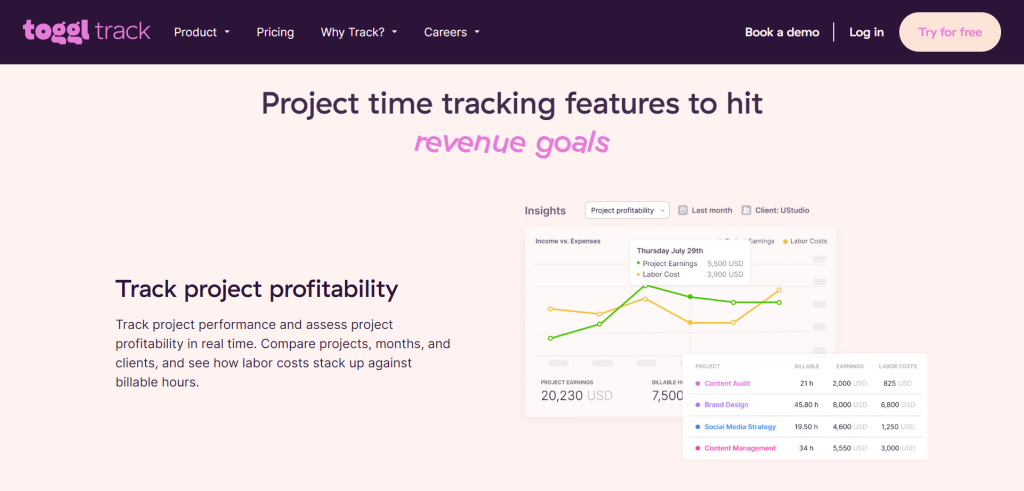Click the 'revenue goals' pink heading text
The width and height of the screenshot is (1024, 491).
coord(512,142)
